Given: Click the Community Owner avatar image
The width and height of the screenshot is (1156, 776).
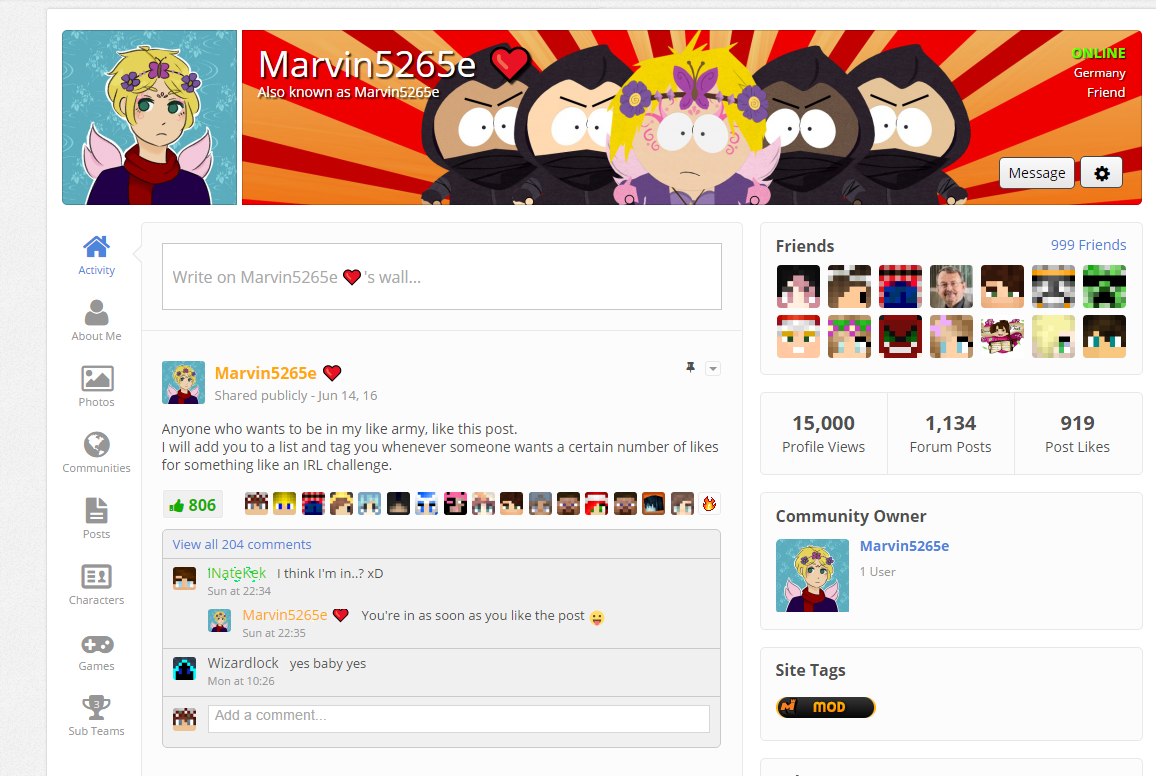Looking at the screenshot, I should coord(812,576).
